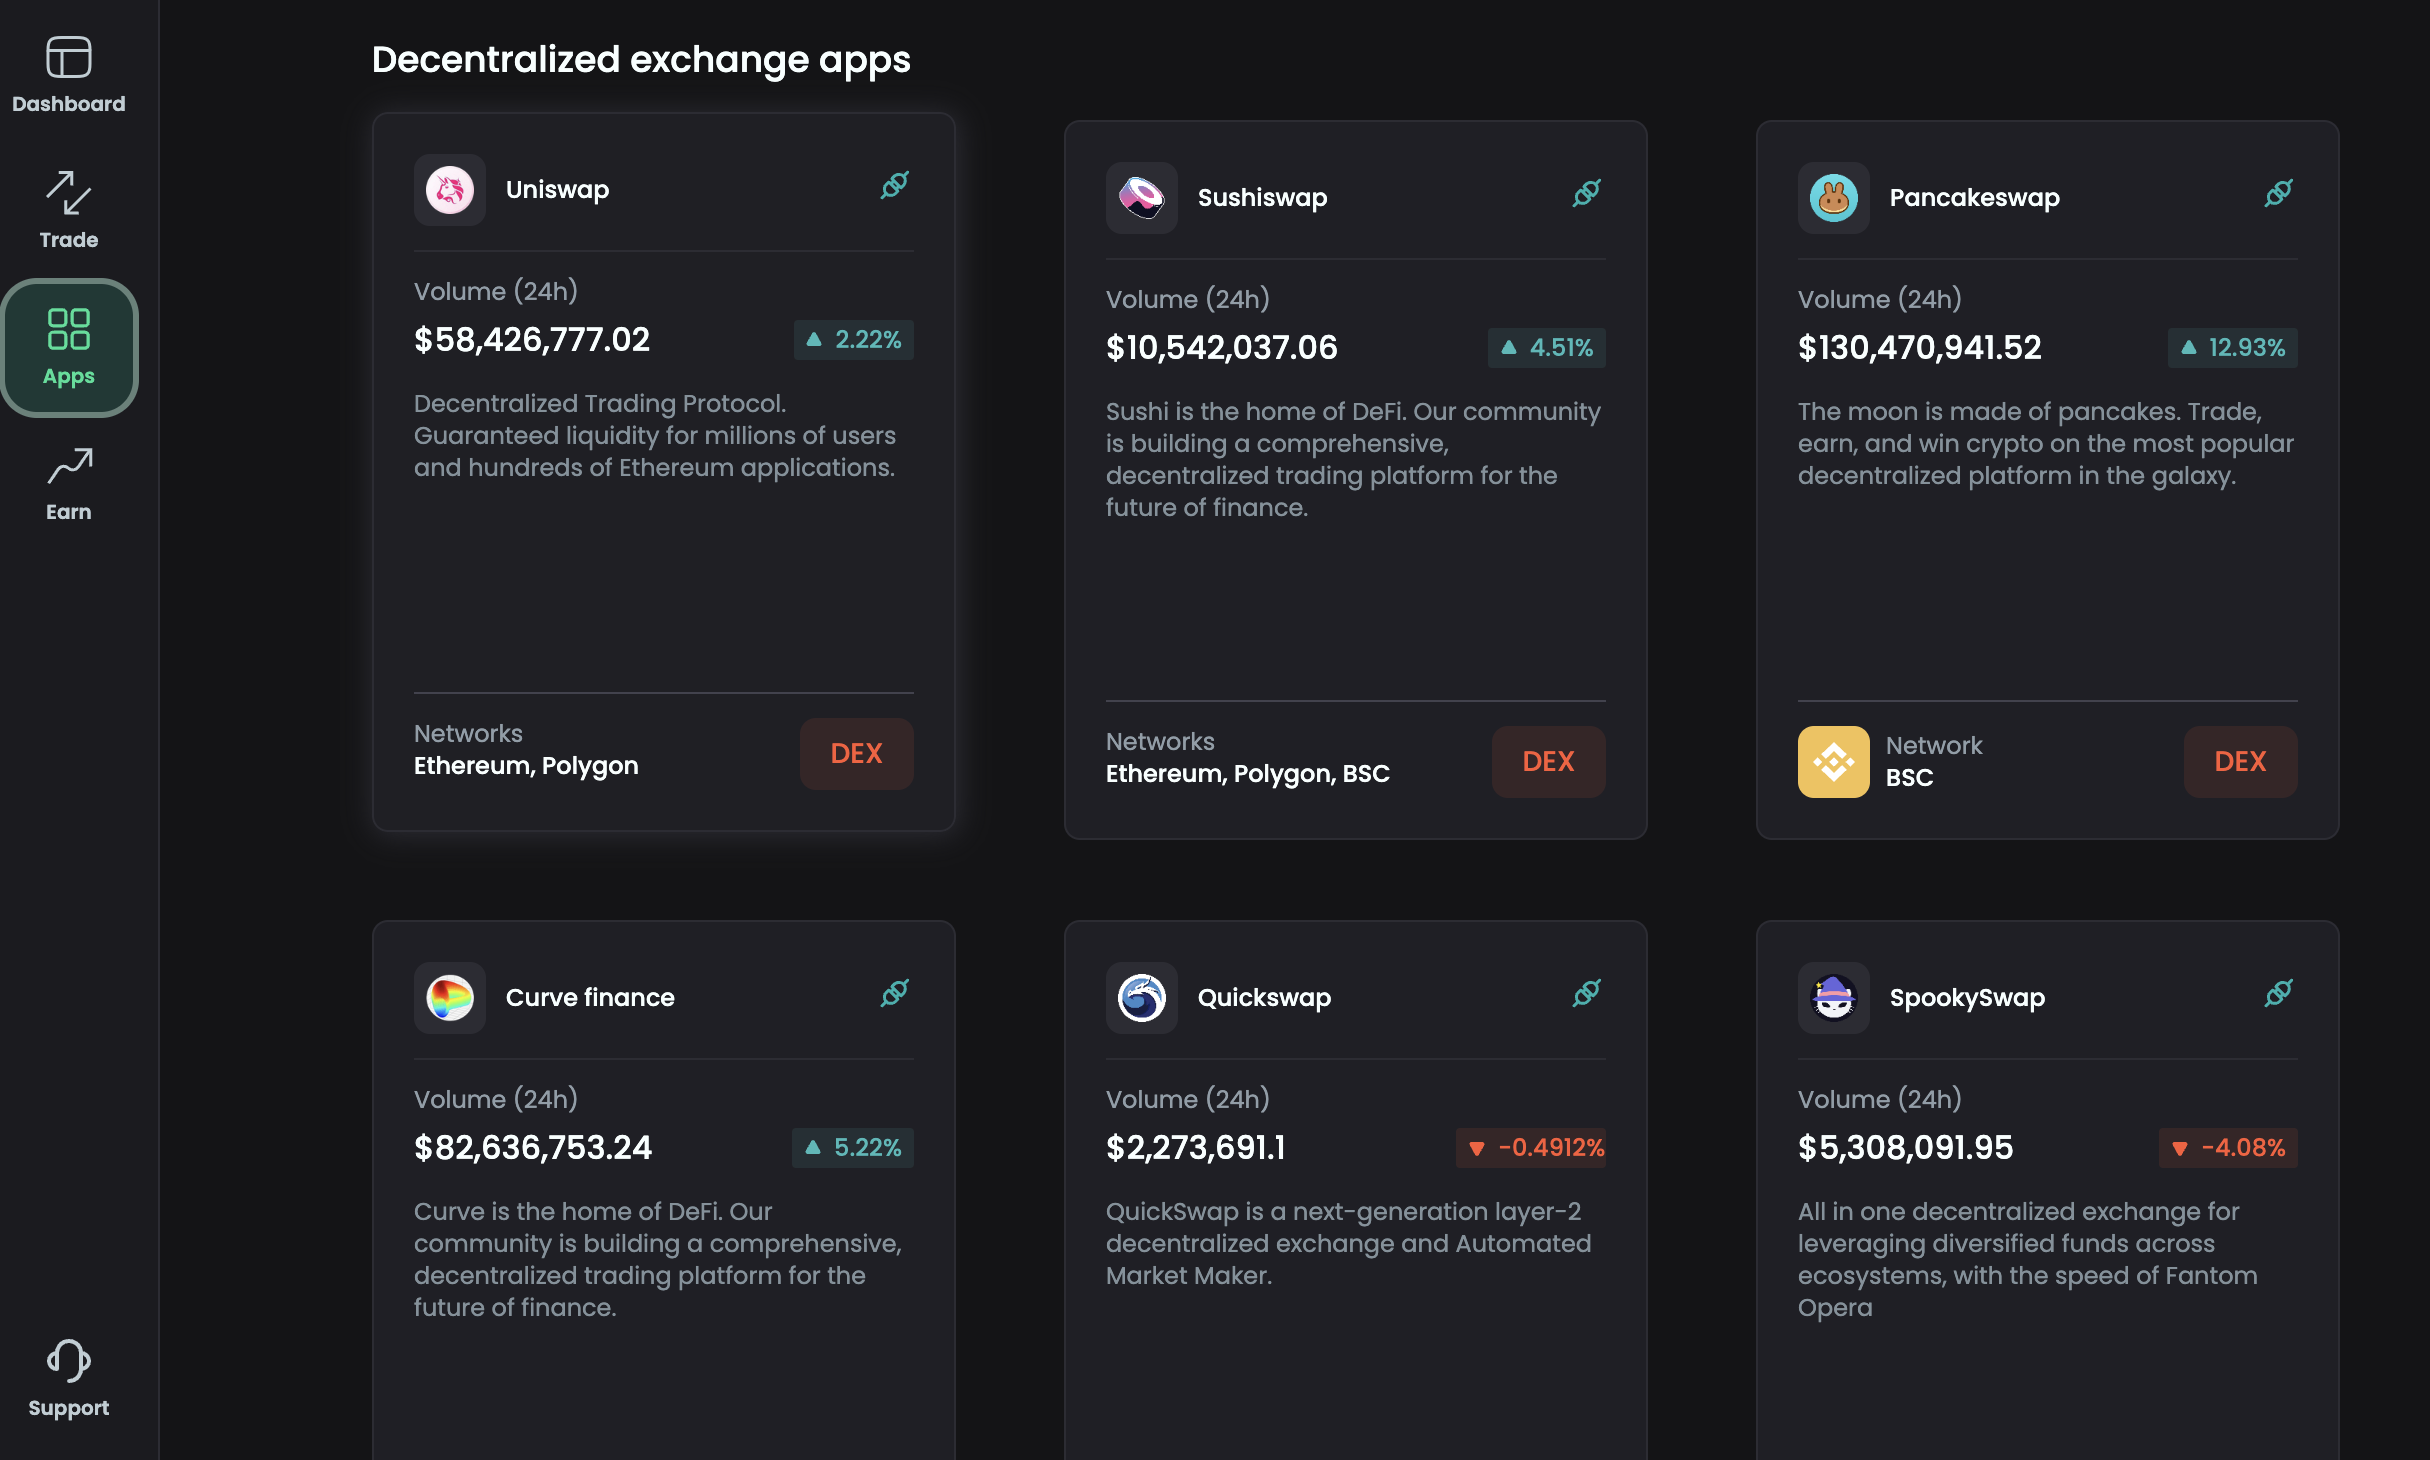This screenshot has width=2430, height=1460.
Task: Click the Sushiswap logo icon
Action: 1142,197
